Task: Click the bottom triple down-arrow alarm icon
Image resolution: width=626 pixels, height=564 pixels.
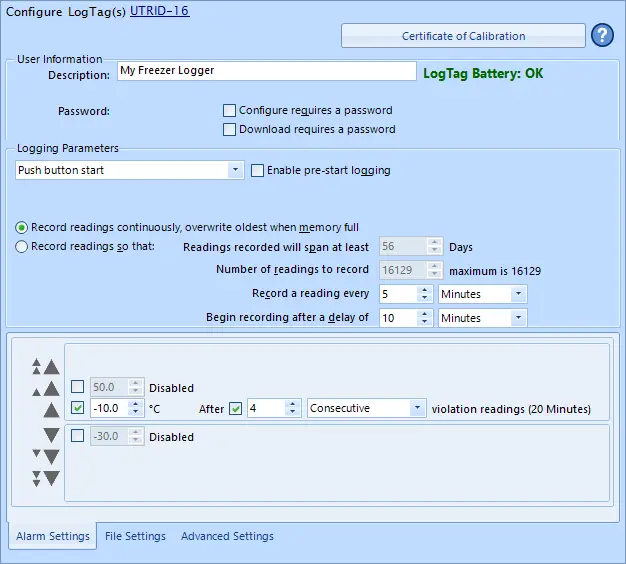Action: [45, 478]
